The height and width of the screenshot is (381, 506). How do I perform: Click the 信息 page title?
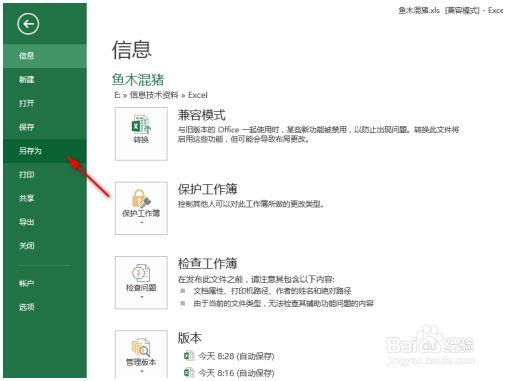tap(132, 50)
